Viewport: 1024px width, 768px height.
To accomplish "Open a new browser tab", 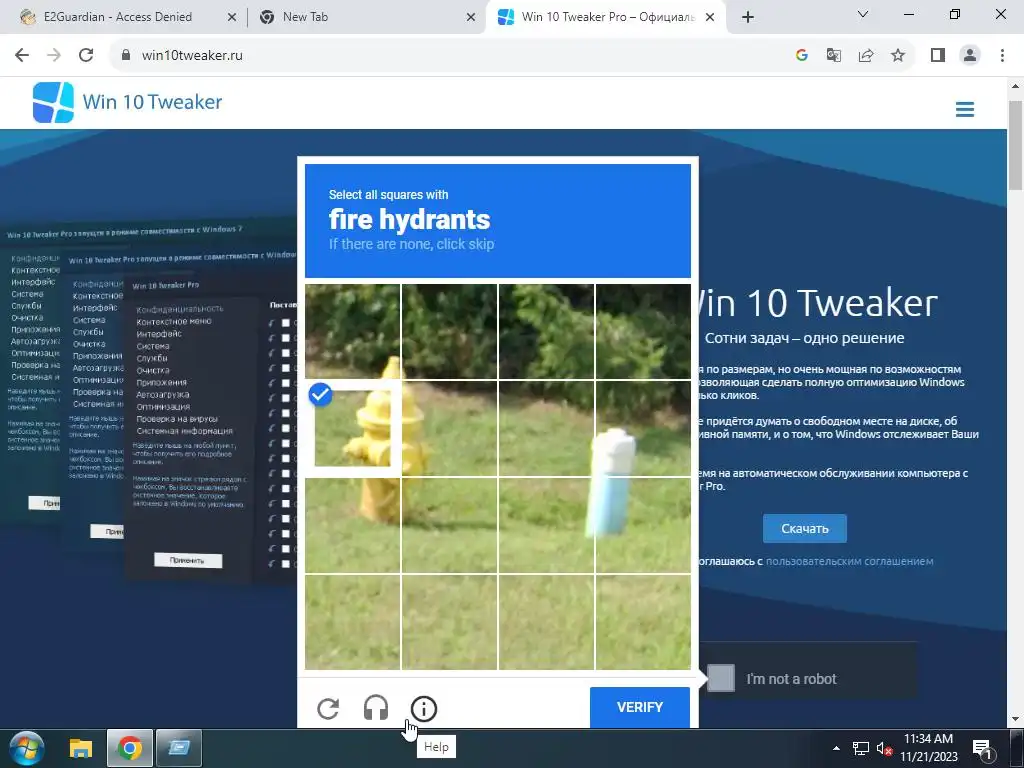I will point(748,18).
